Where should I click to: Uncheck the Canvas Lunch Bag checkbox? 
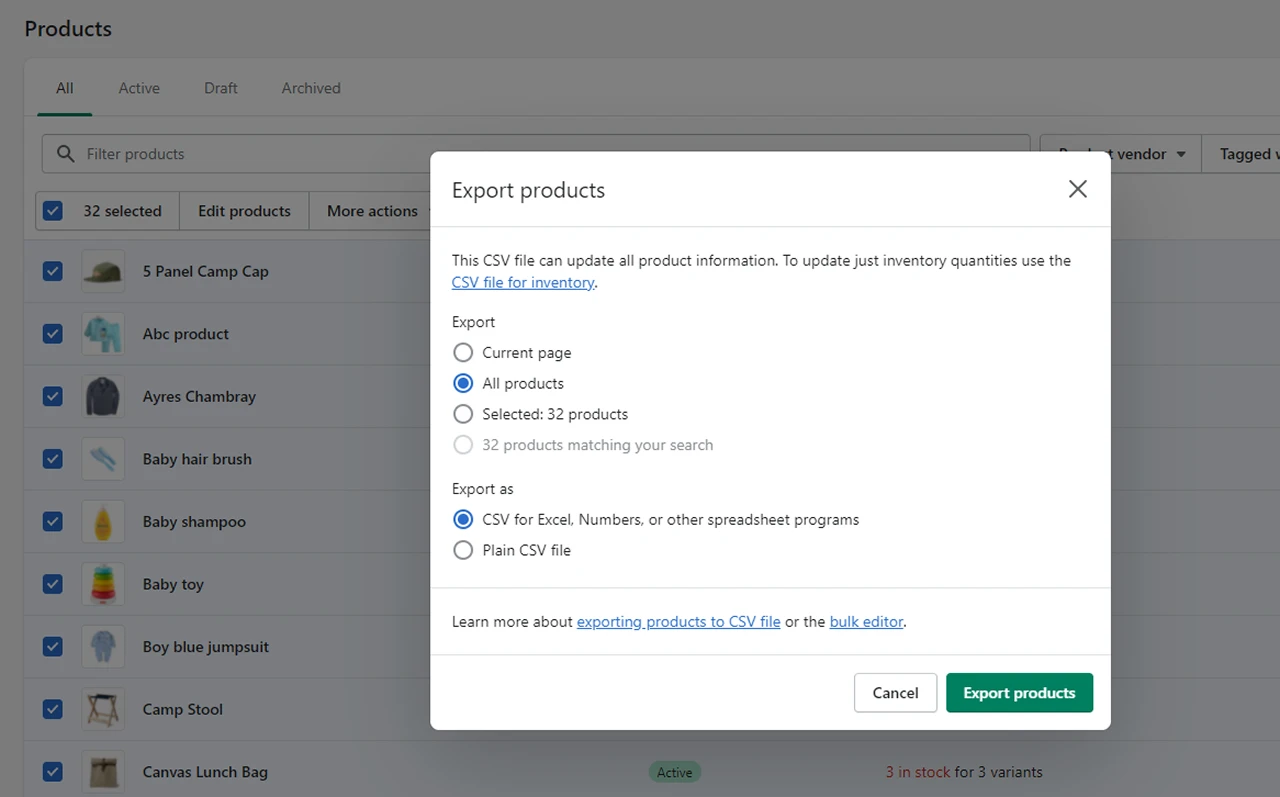point(53,772)
